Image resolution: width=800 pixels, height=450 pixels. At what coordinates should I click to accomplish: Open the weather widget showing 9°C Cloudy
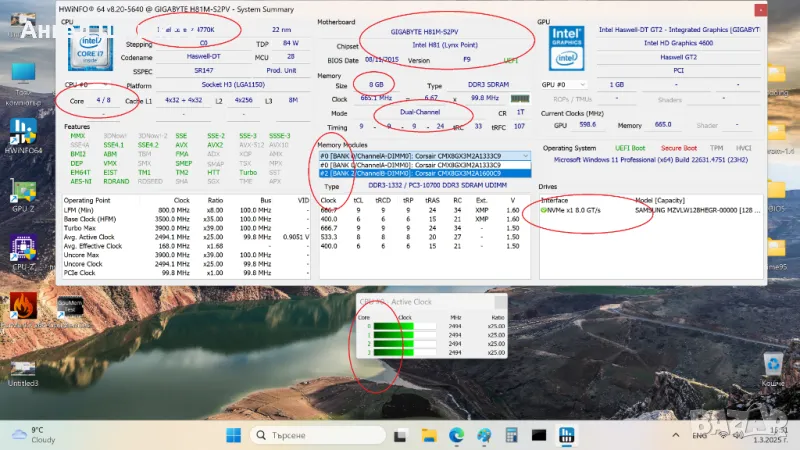click(40, 435)
